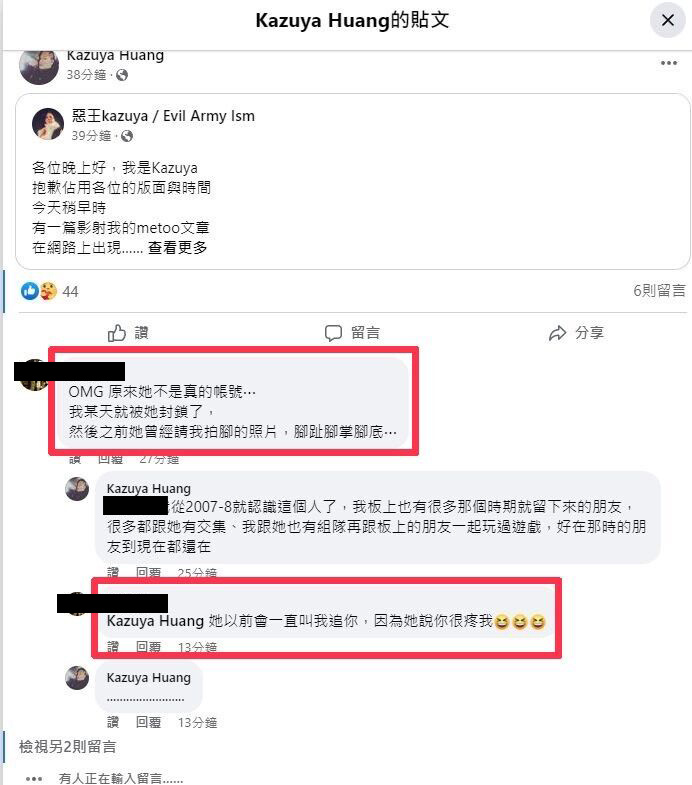Image resolution: width=692 pixels, height=785 pixels.
Task: Expand 檢視另2則留言 to view more comments
Action: click(68, 747)
